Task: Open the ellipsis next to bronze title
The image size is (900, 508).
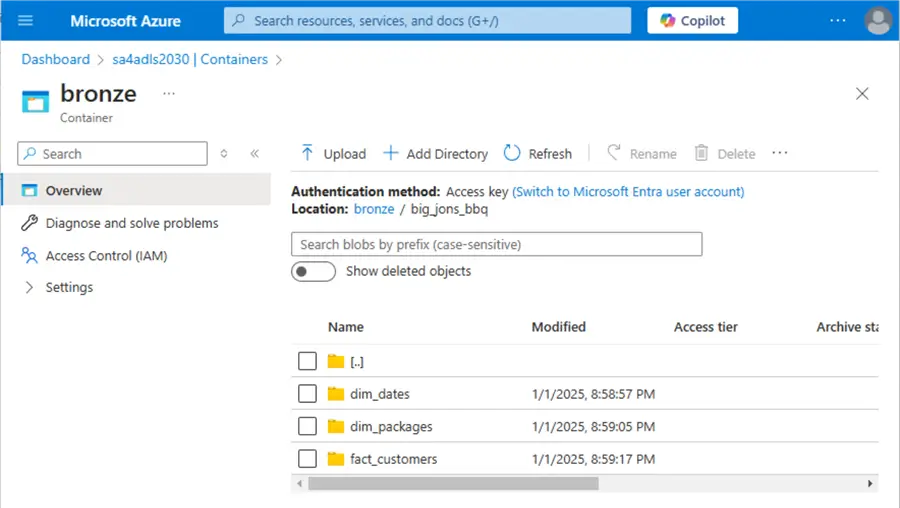Action: [x=169, y=94]
